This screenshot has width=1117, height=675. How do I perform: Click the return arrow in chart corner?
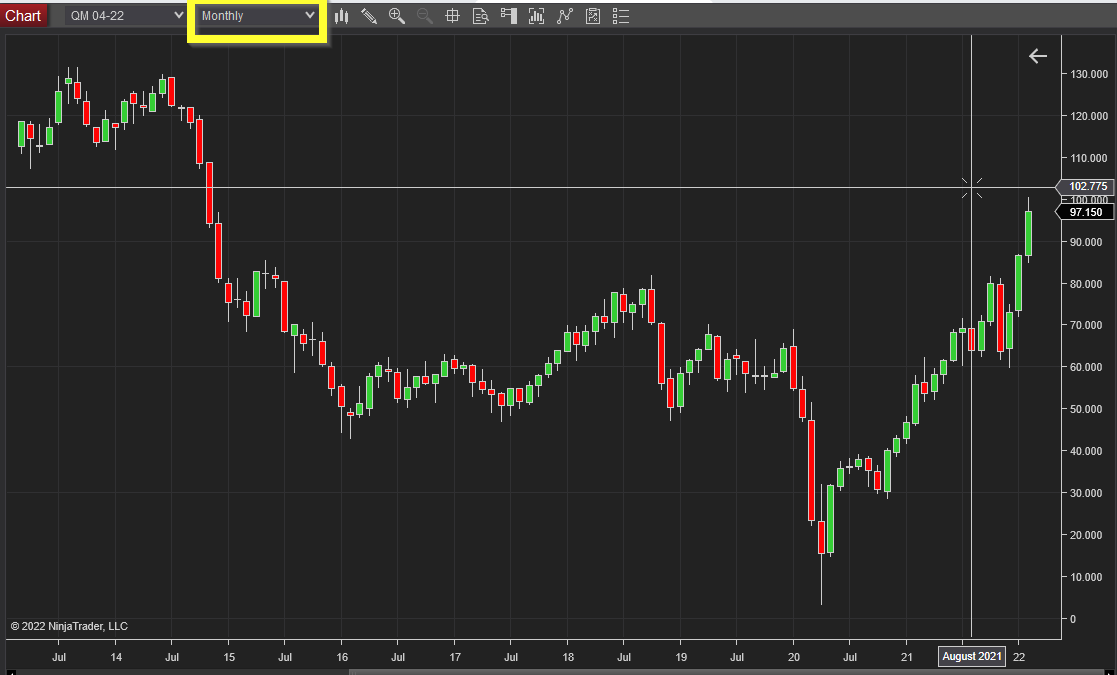1038,56
